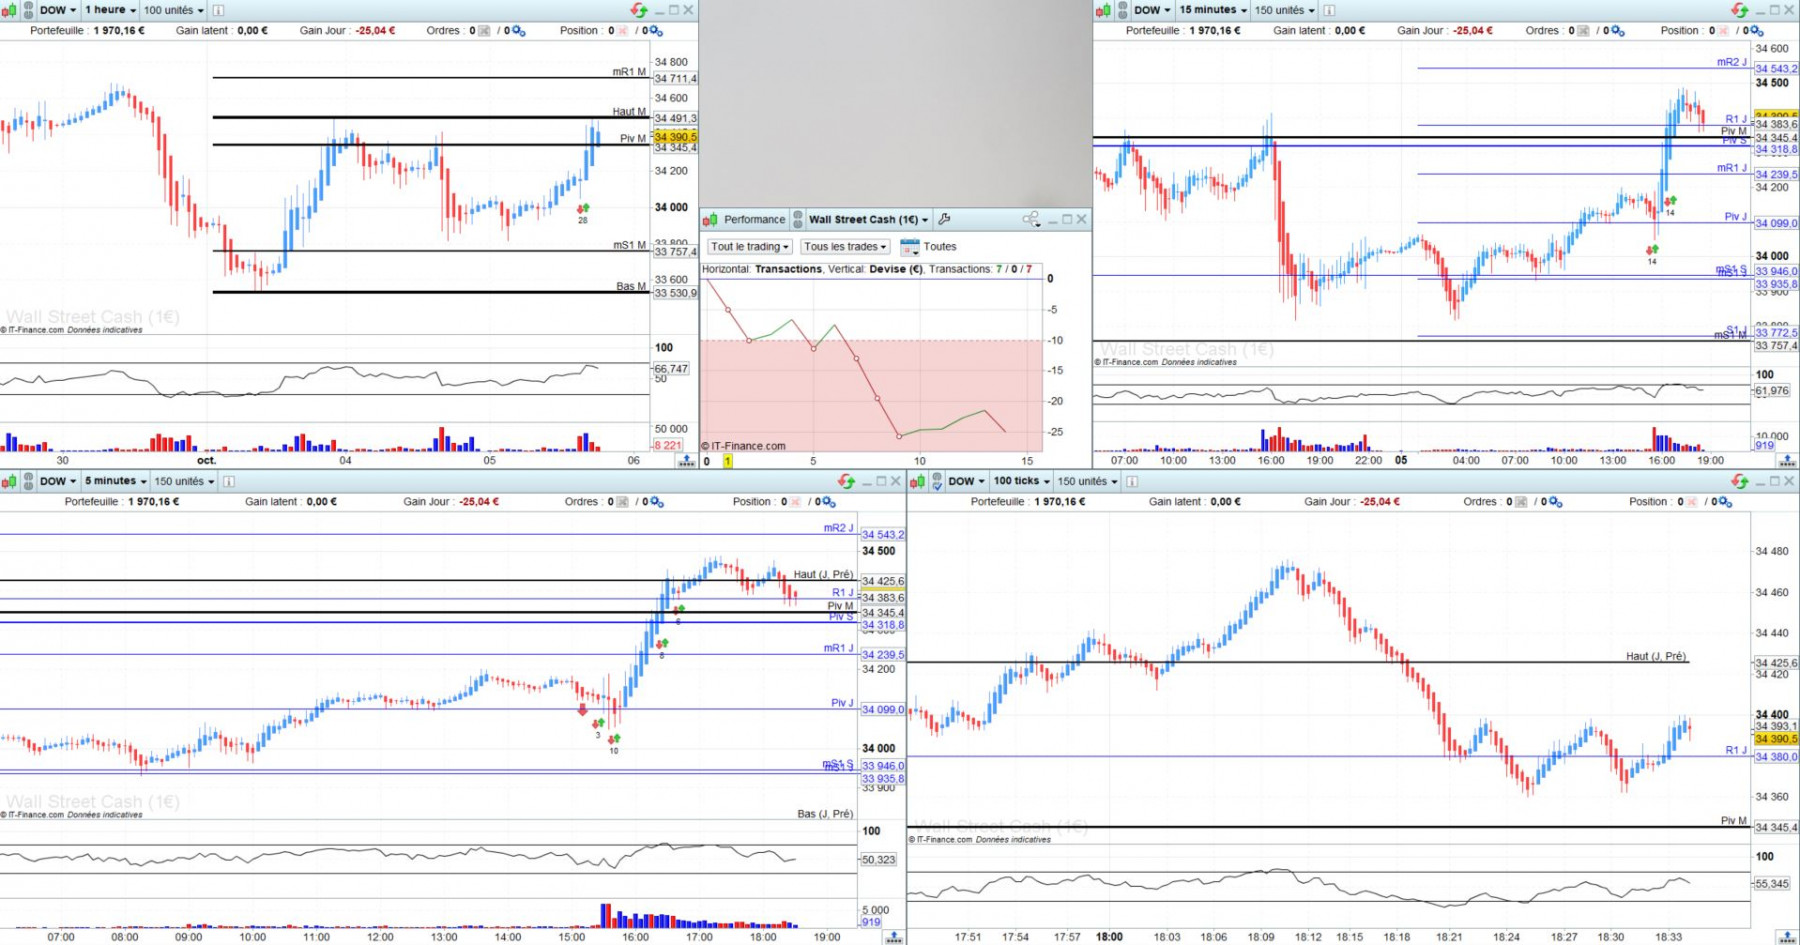1800x945 pixels.
Task: Click the DOW symbol selector on 100 ticks chart
Action: [966, 481]
